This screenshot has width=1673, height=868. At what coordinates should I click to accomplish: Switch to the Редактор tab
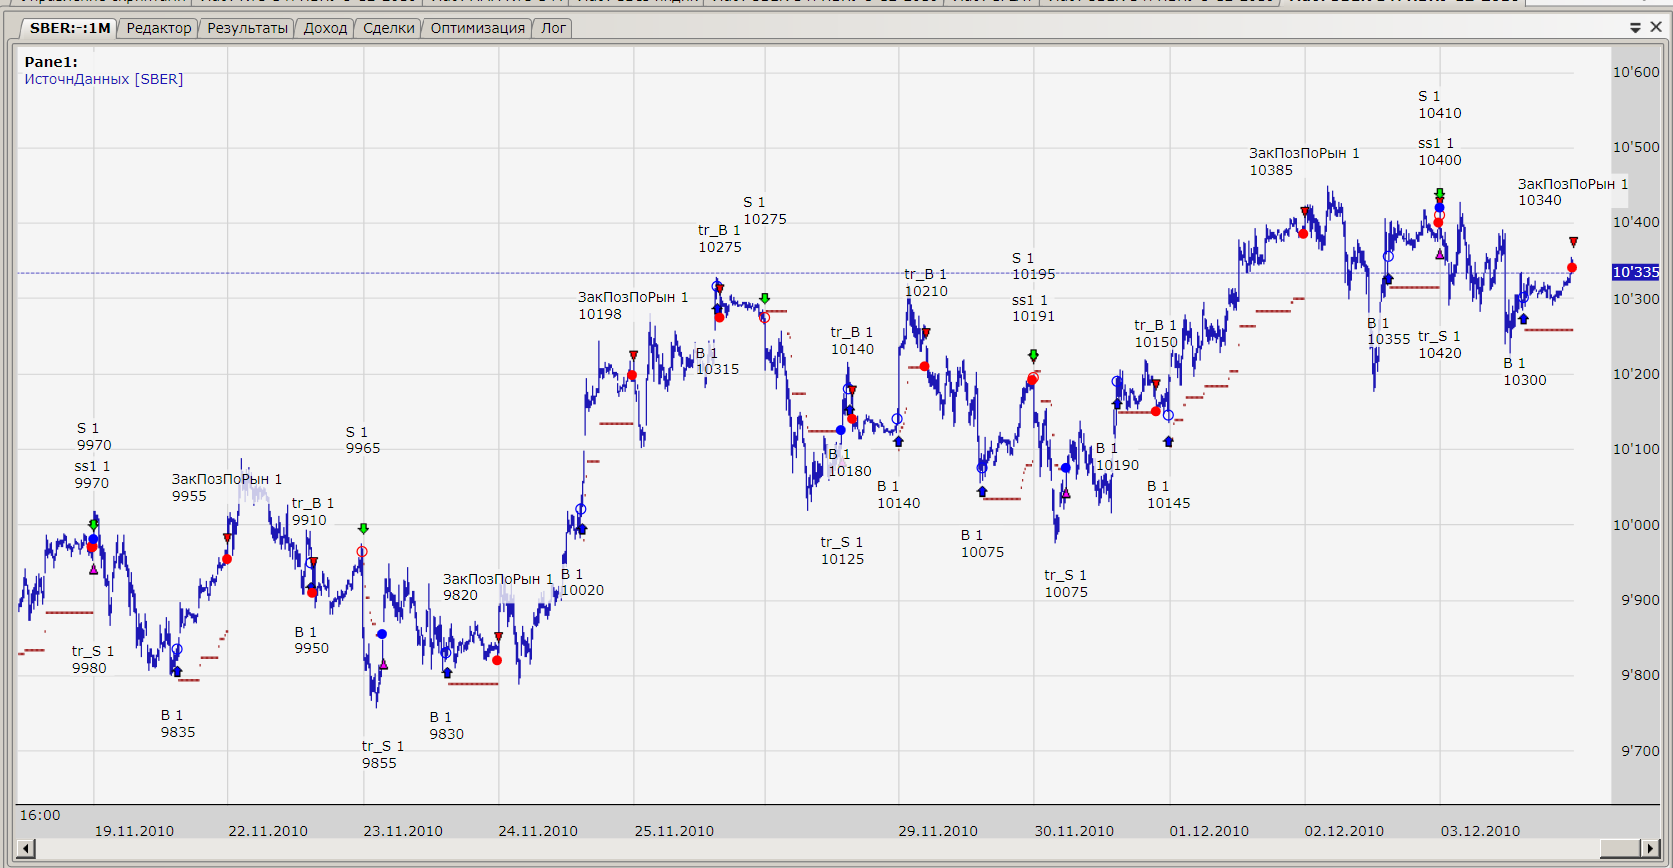click(158, 28)
